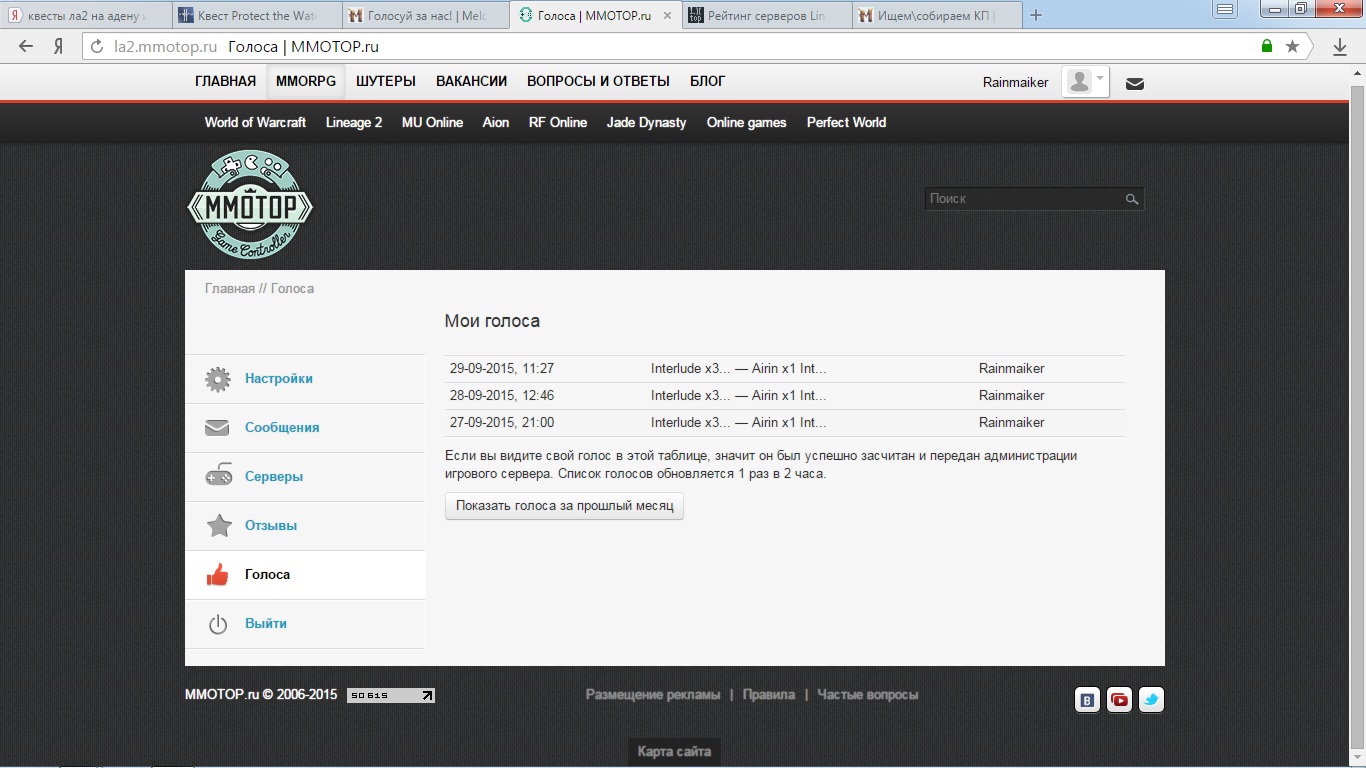The image size is (1366, 768).
Task: Click Rainmaiker in the 27-09-2015 row
Action: pyautogui.click(x=1012, y=423)
